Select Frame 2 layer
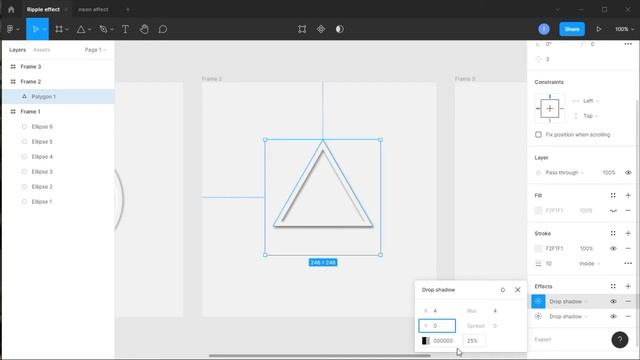Screen dimensions: 640x360 pos(58,82)
